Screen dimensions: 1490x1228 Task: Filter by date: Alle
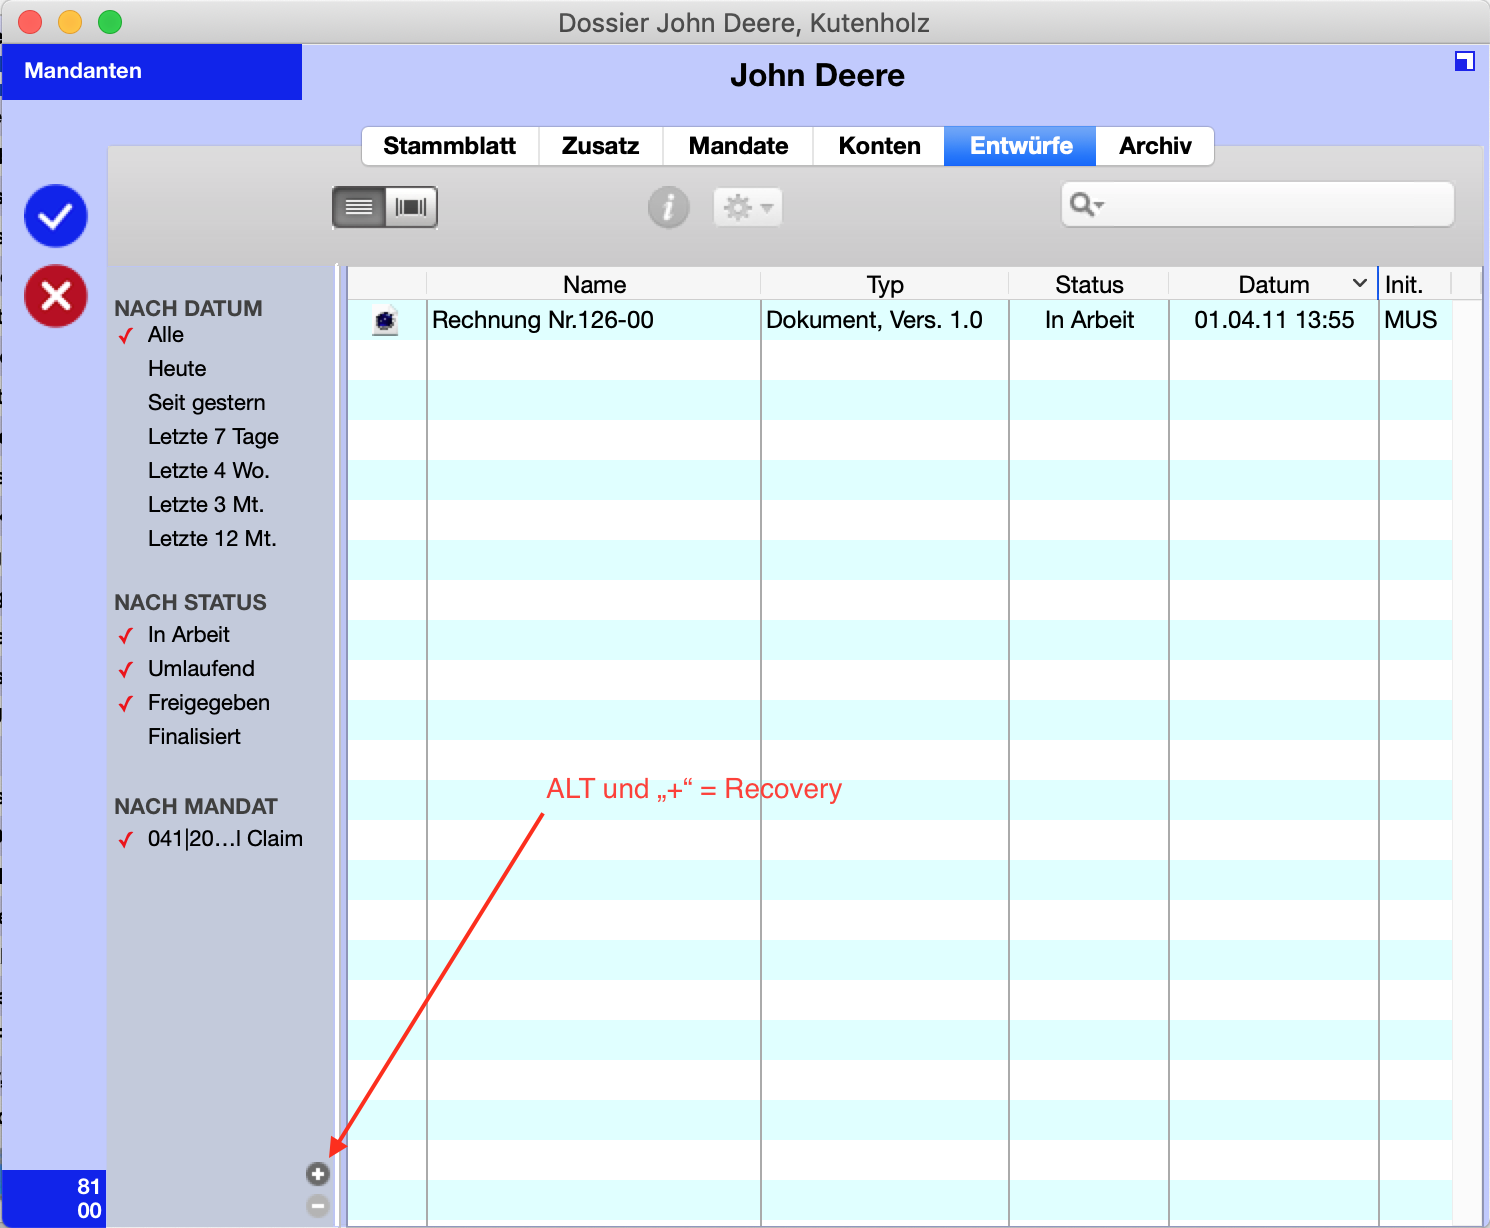(x=166, y=335)
